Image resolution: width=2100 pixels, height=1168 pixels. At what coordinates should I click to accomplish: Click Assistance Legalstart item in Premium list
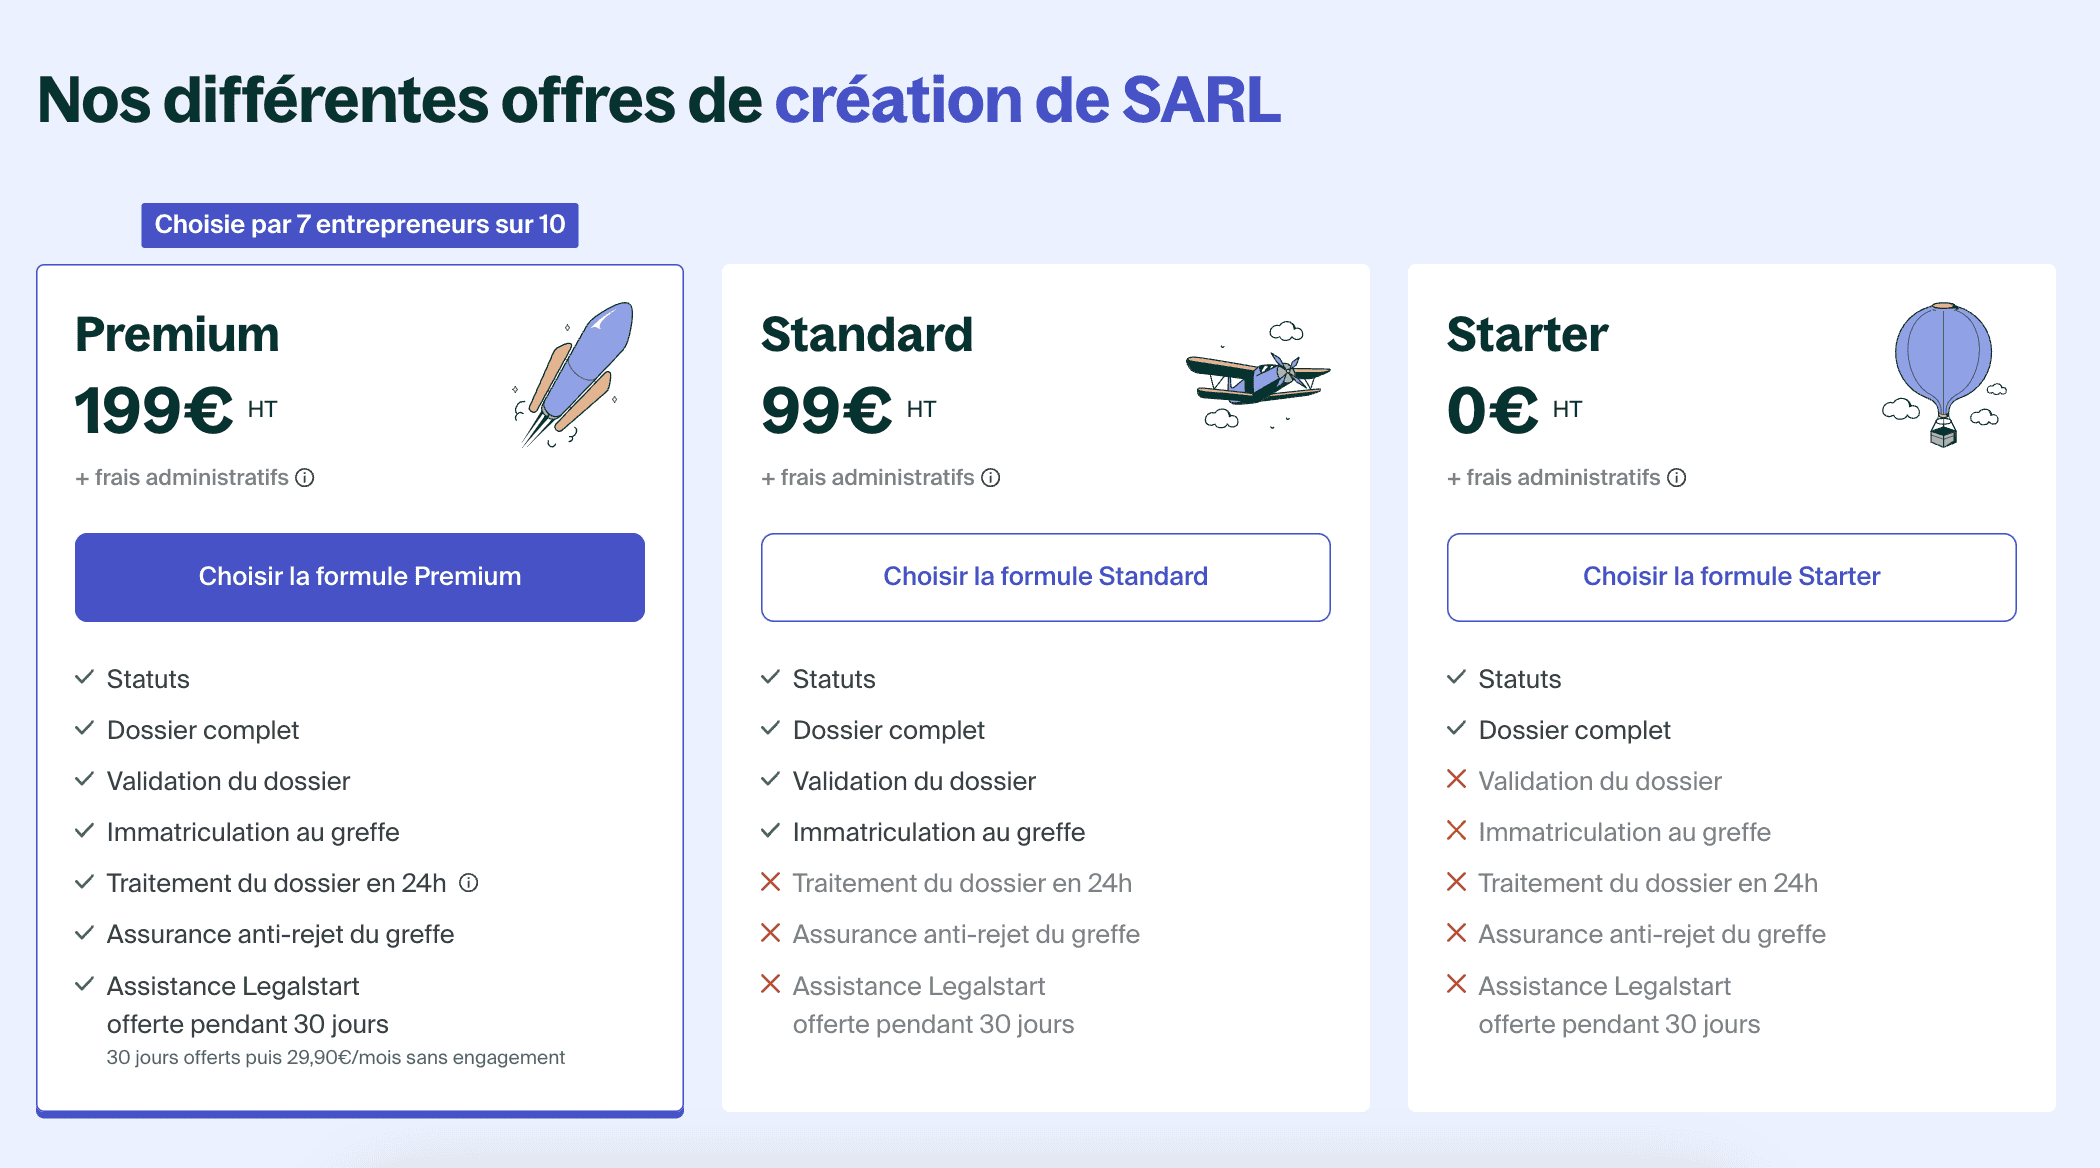pyautogui.click(x=247, y=1005)
